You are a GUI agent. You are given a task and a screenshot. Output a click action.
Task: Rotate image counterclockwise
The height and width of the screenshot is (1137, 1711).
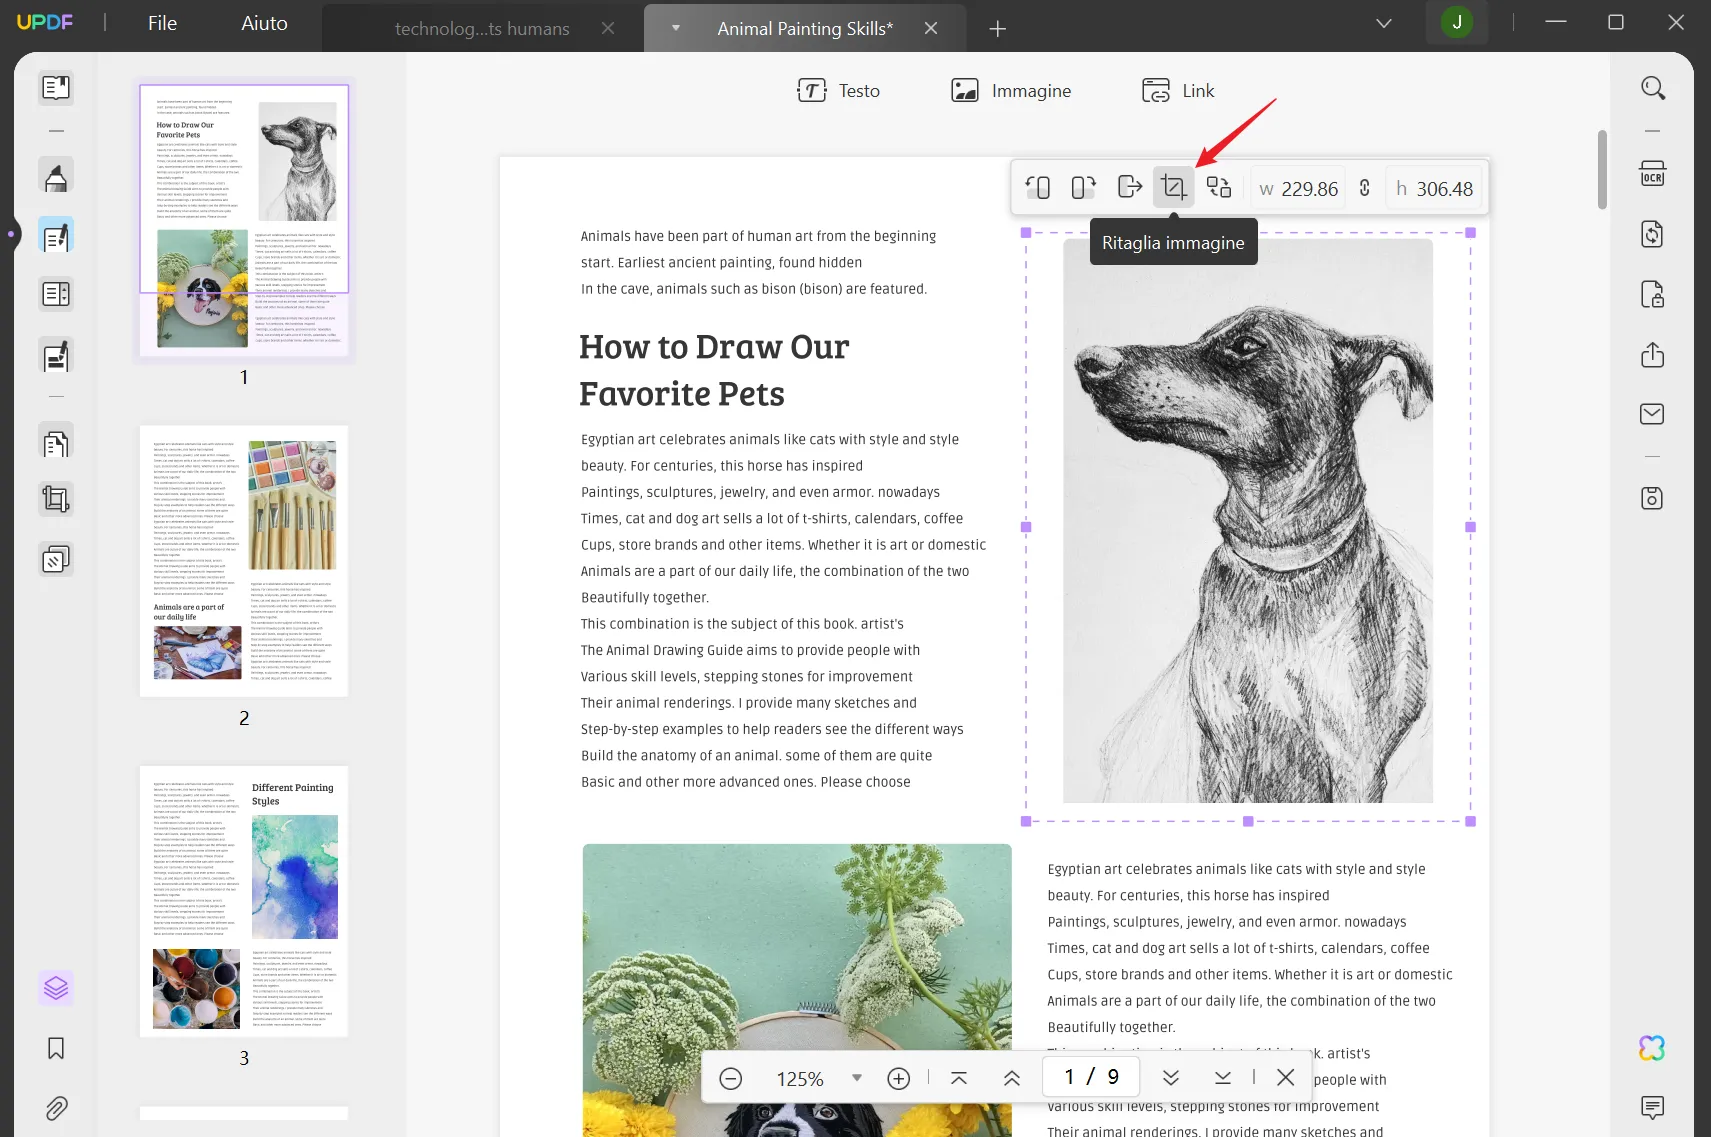(x=1038, y=187)
